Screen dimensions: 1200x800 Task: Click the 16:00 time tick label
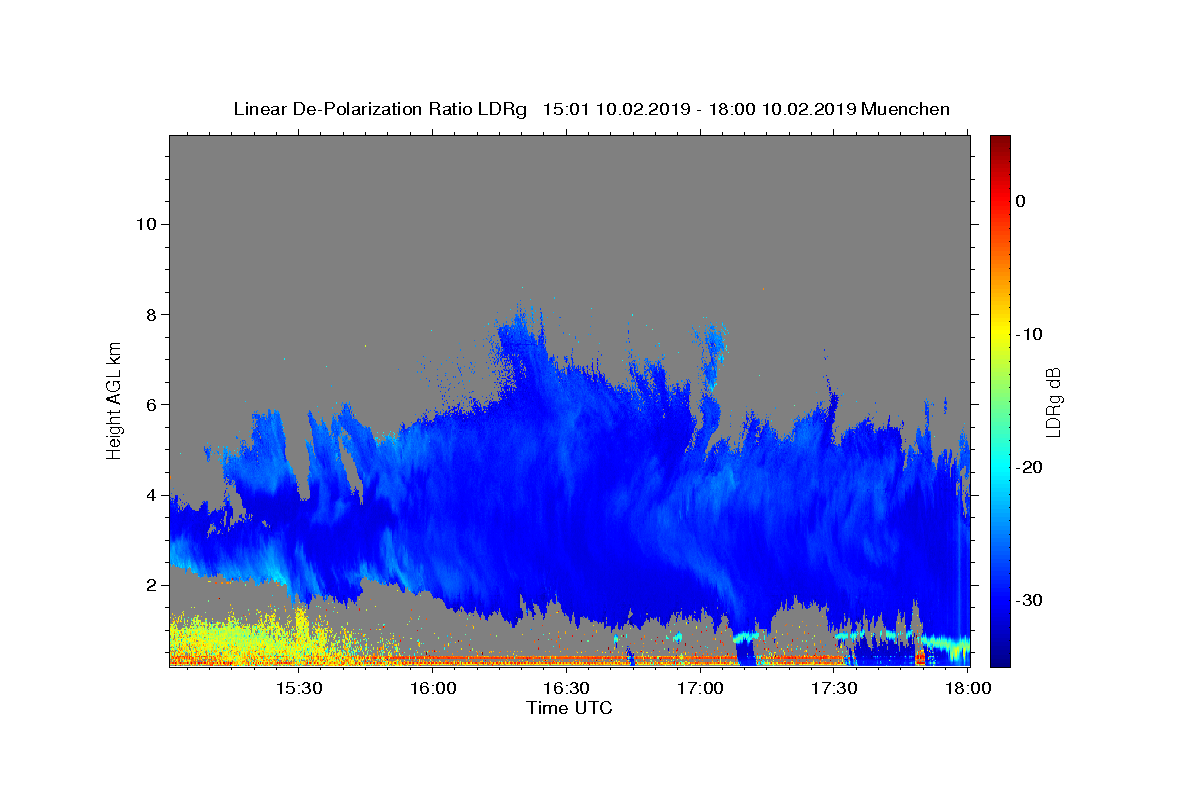tap(433, 688)
